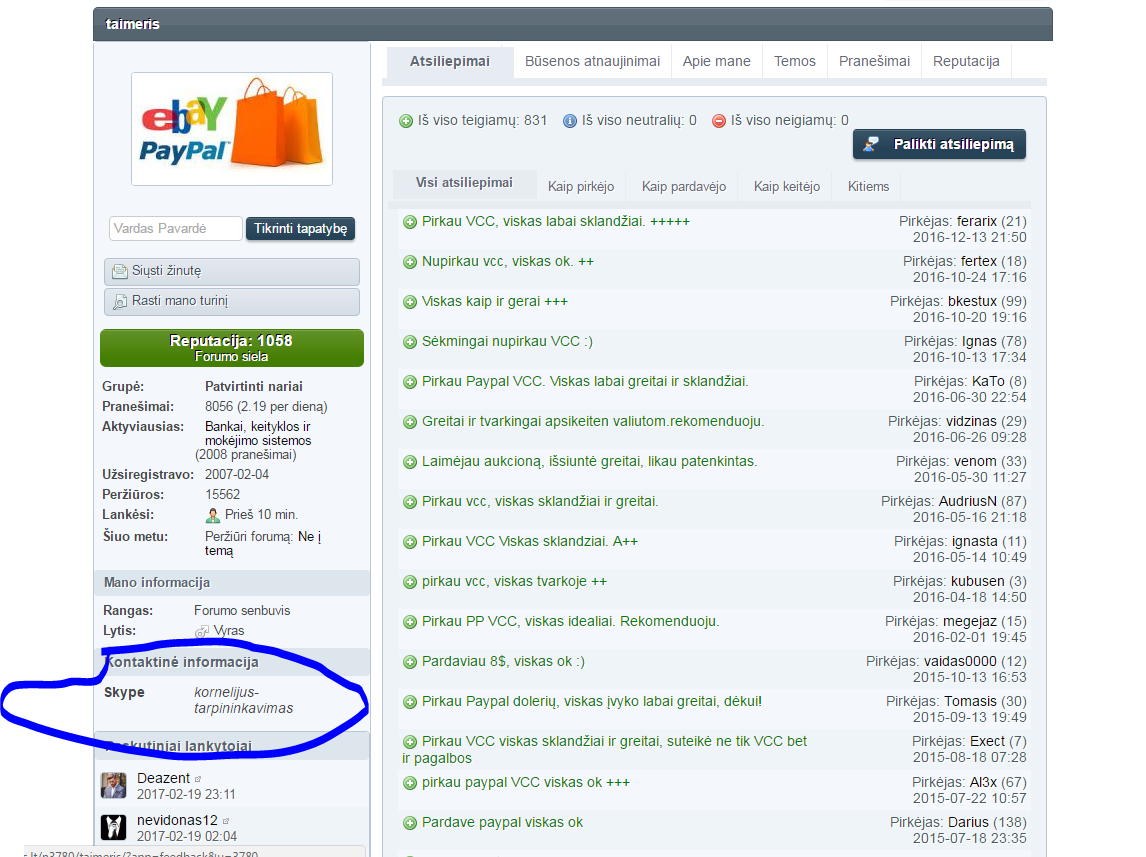Filter feedback by 'Kaip pardavėjo'

click(683, 186)
